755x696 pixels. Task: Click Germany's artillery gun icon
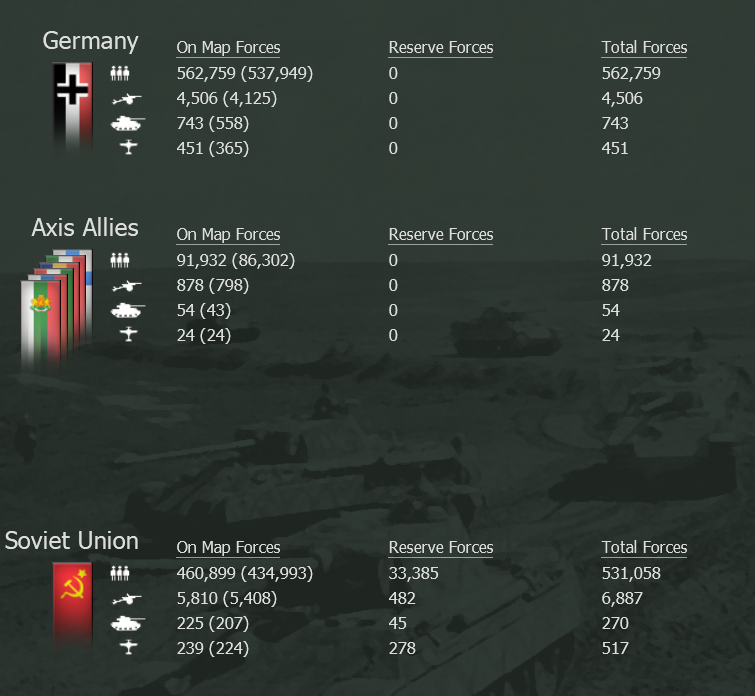coord(127,99)
